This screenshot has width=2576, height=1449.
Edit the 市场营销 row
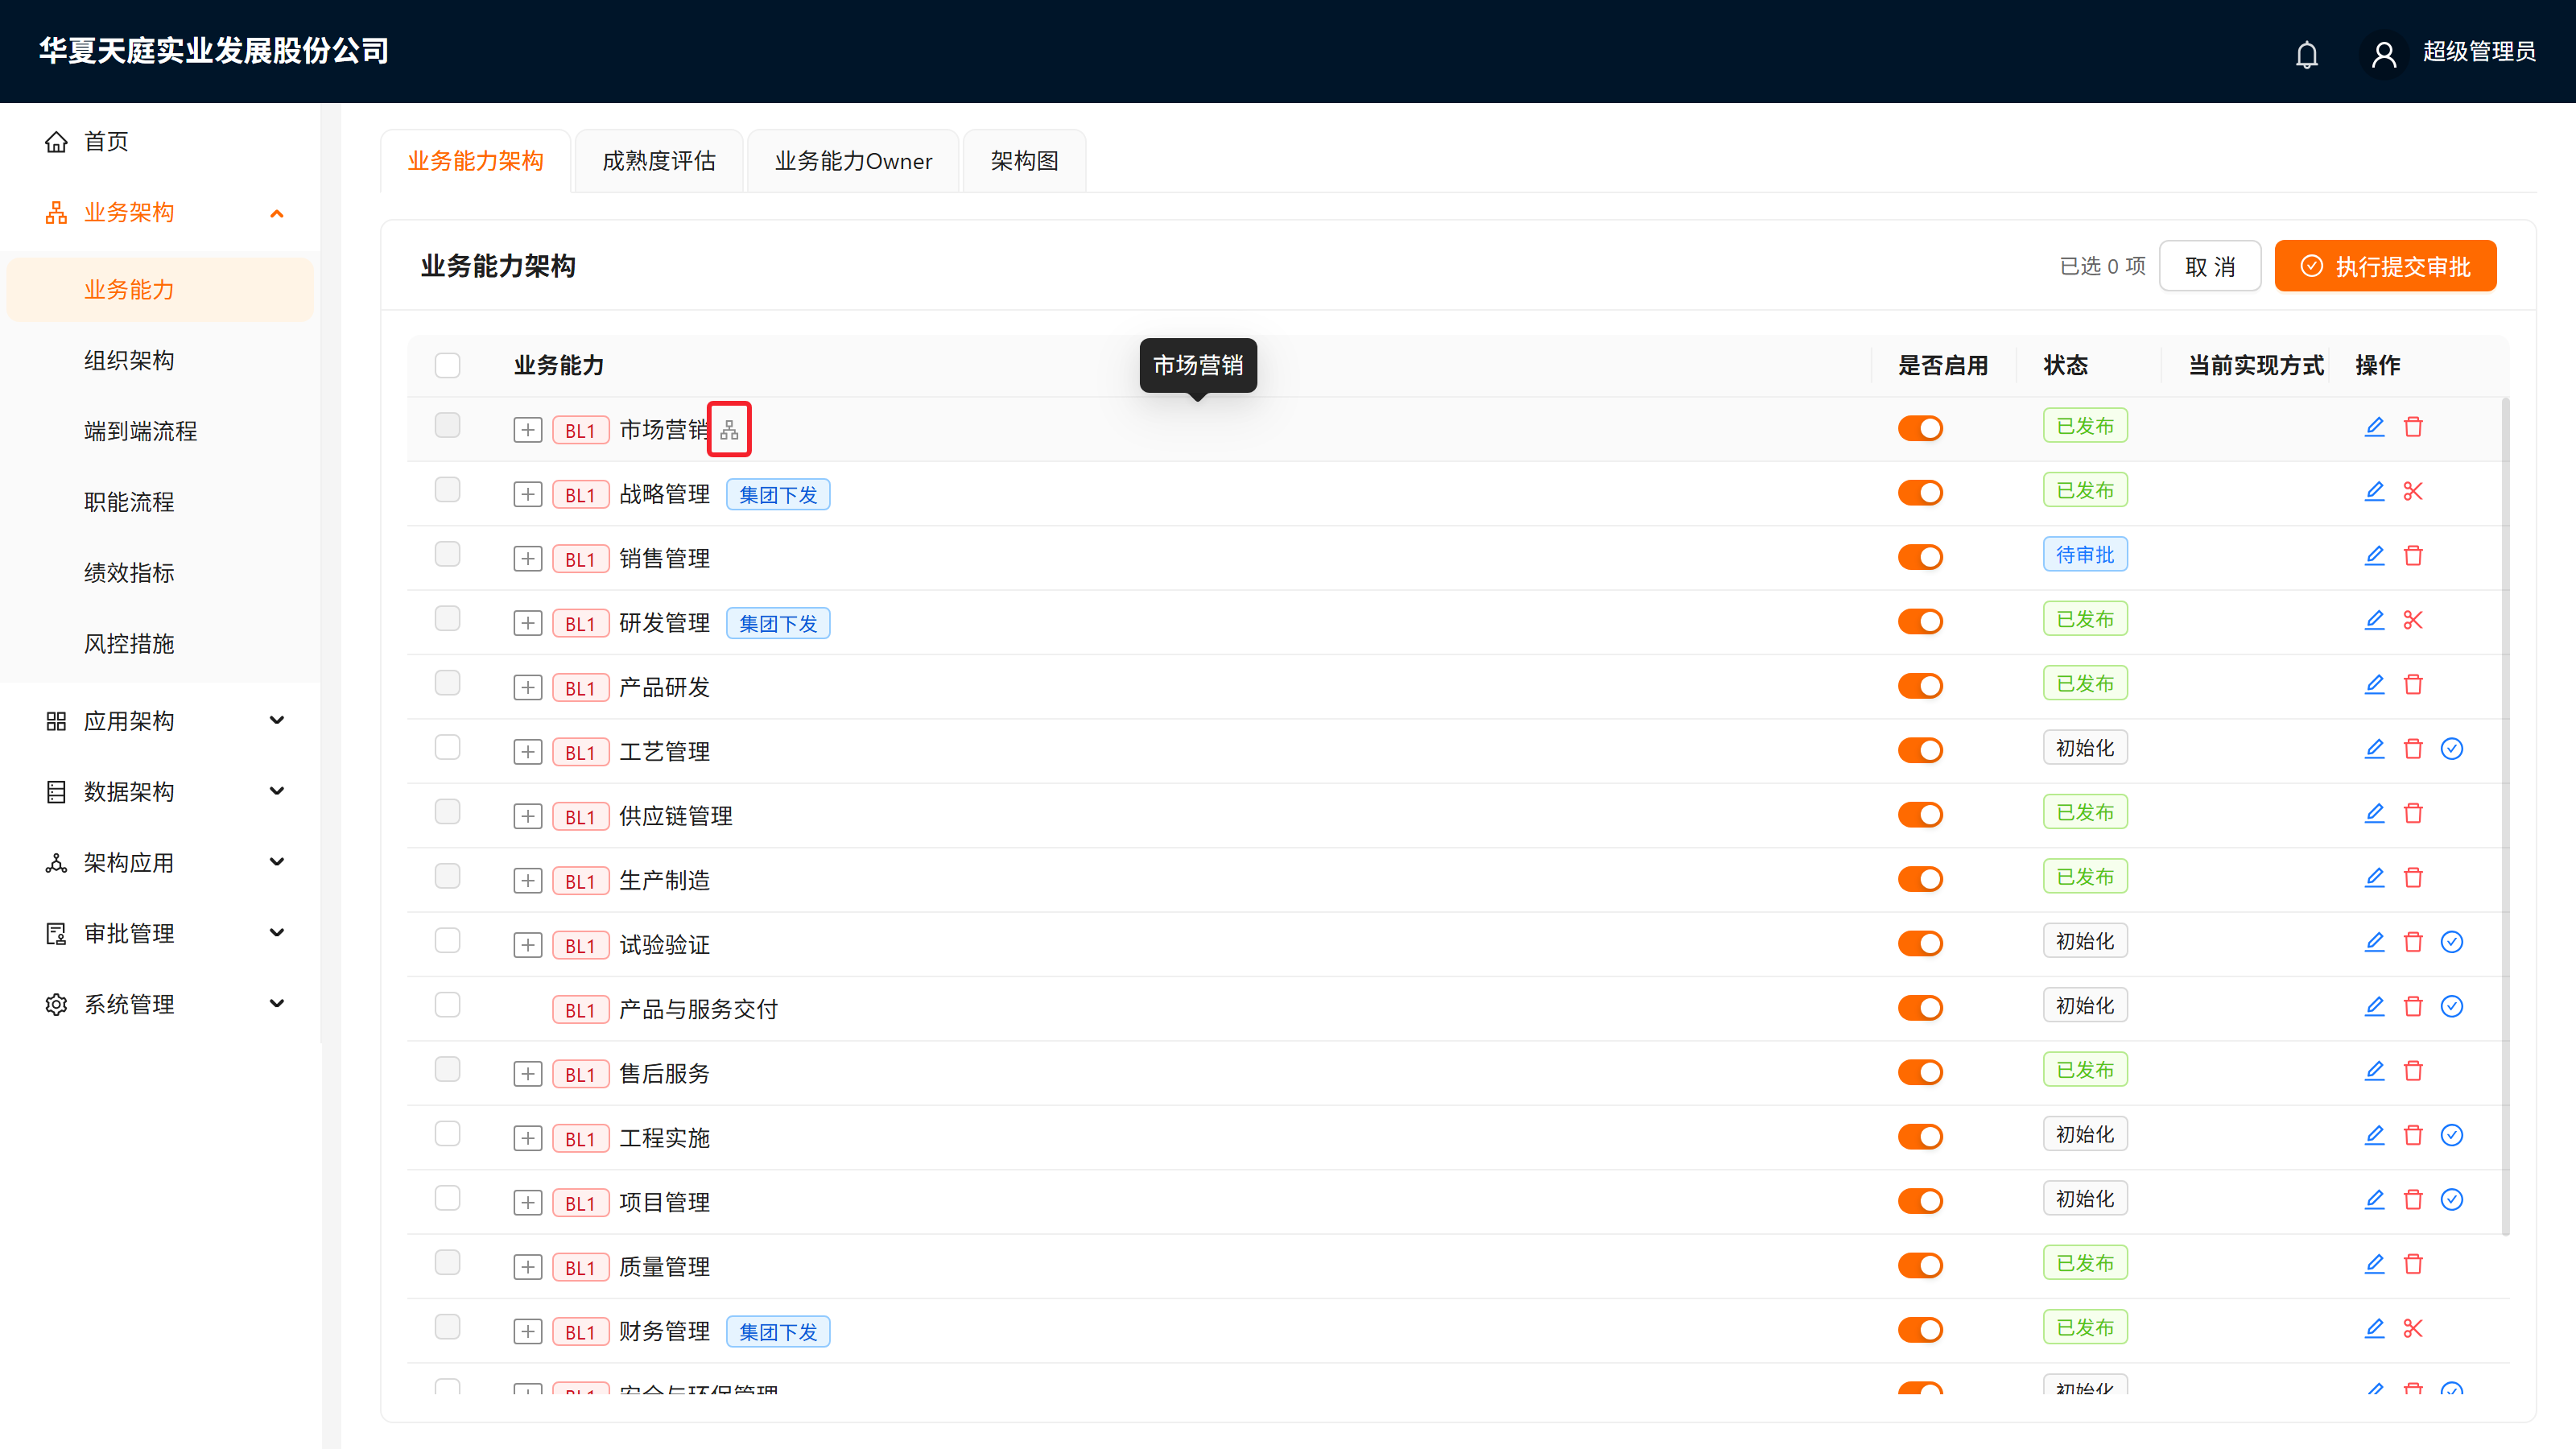pyautogui.click(x=2374, y=427)
